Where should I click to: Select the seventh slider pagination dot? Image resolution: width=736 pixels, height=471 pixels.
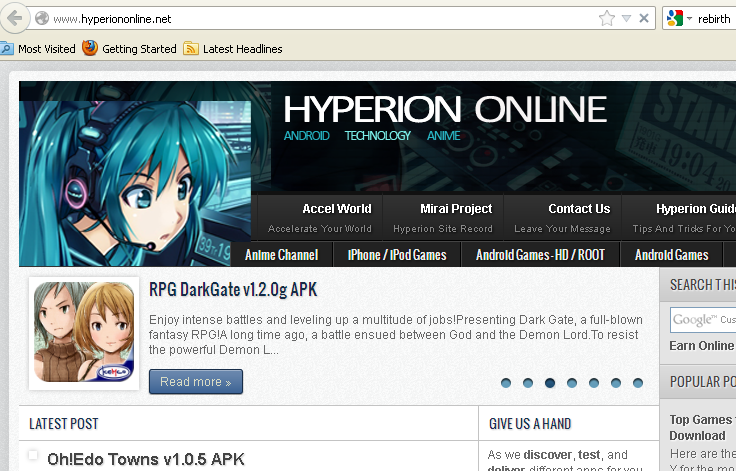coord(638,383)
